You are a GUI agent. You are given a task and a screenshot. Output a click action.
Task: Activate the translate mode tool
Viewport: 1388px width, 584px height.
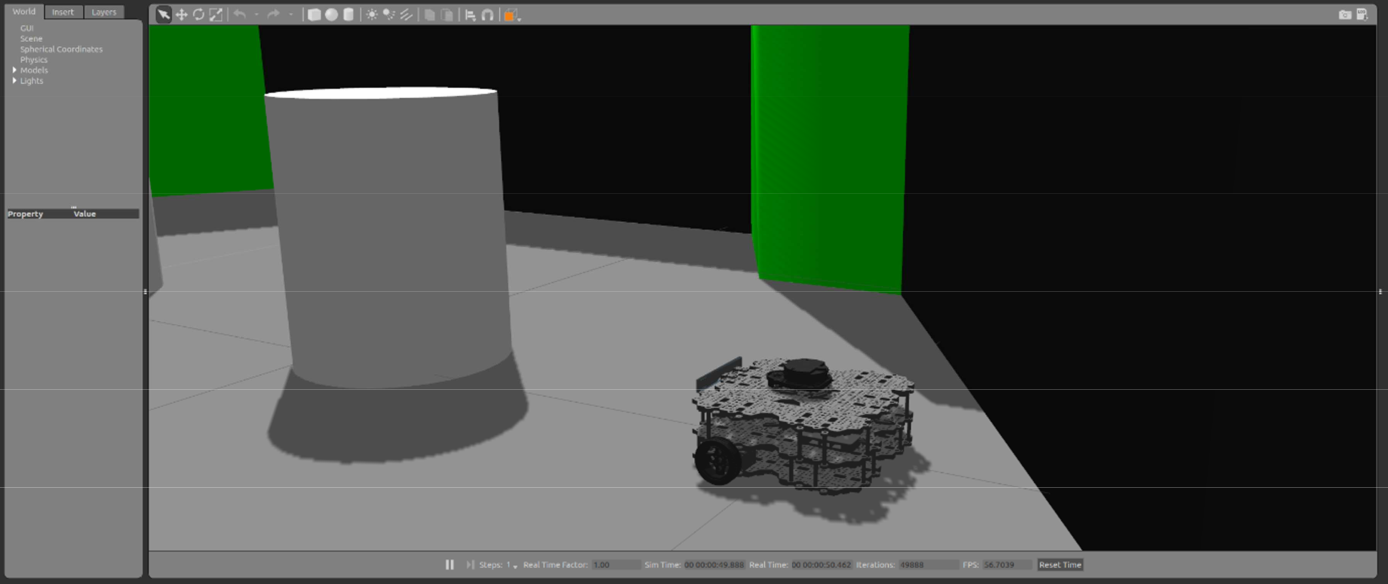pos(181,15)
